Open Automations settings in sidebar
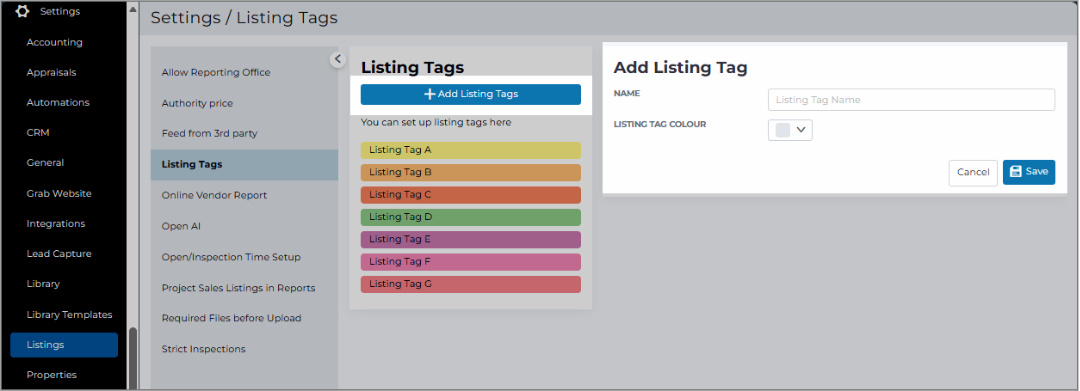The width and height of the screenshot is (1080, 391). pos(58,103)
